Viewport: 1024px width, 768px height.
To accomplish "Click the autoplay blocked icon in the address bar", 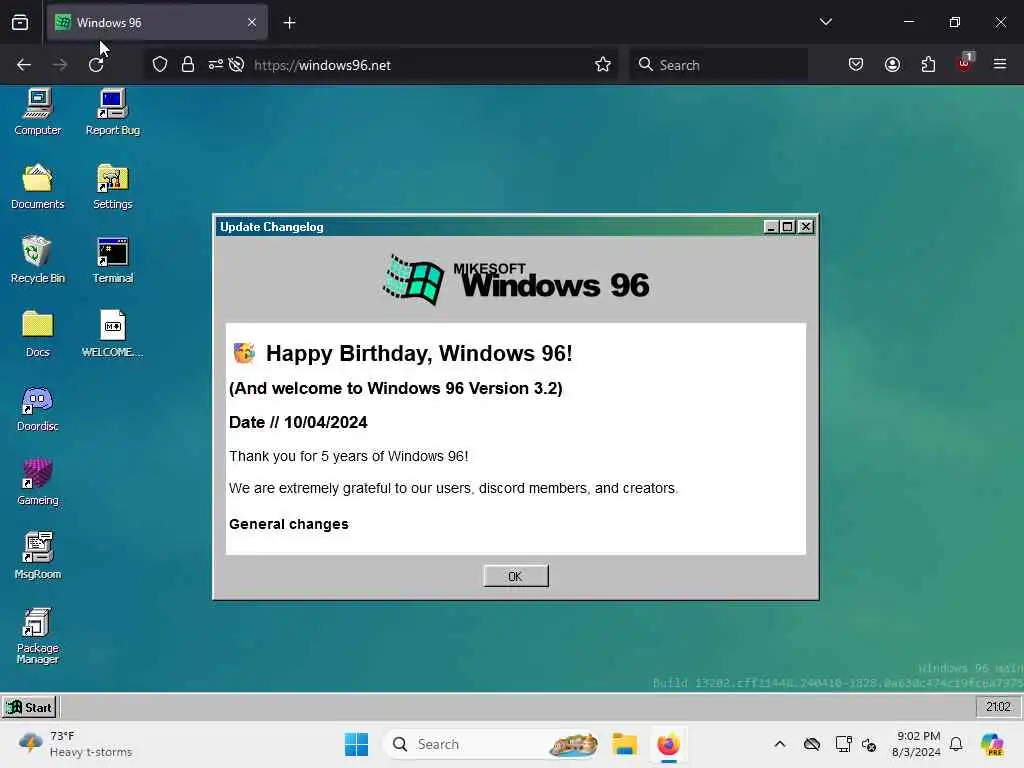I will coord(237,65).
